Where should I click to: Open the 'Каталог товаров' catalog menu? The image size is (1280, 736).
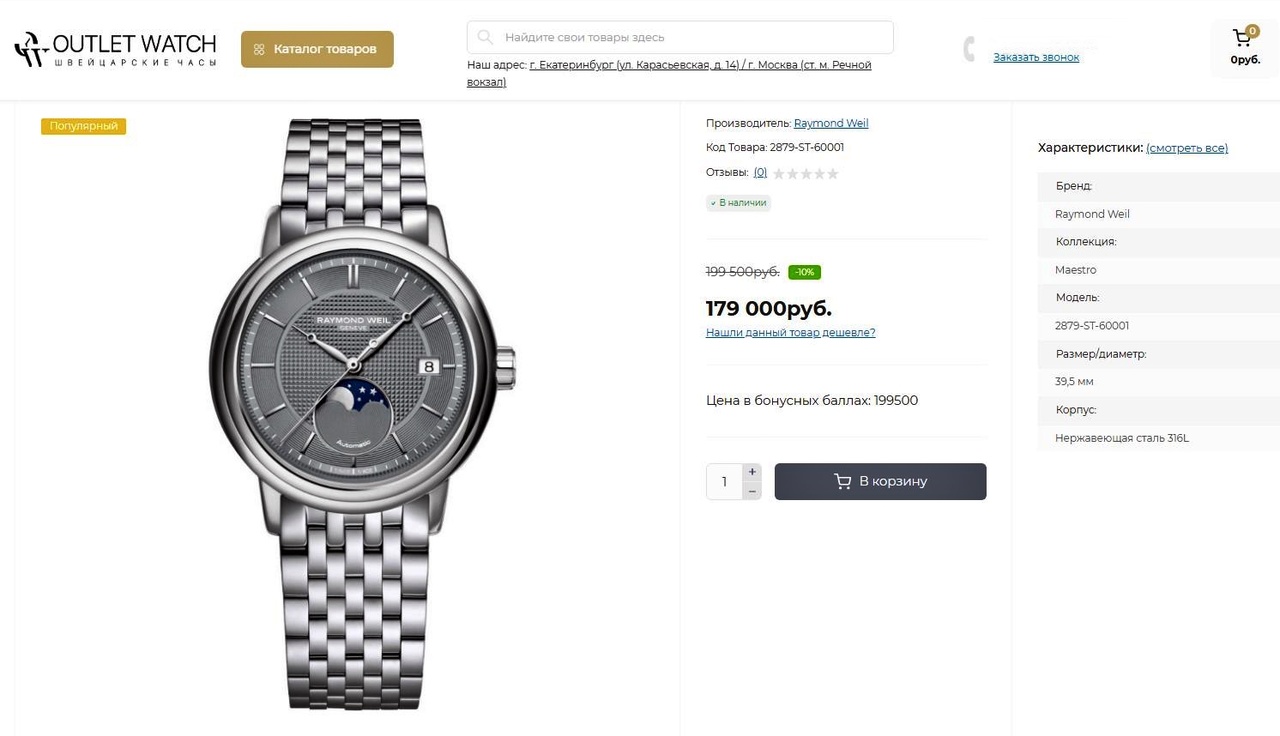(317, 49)
